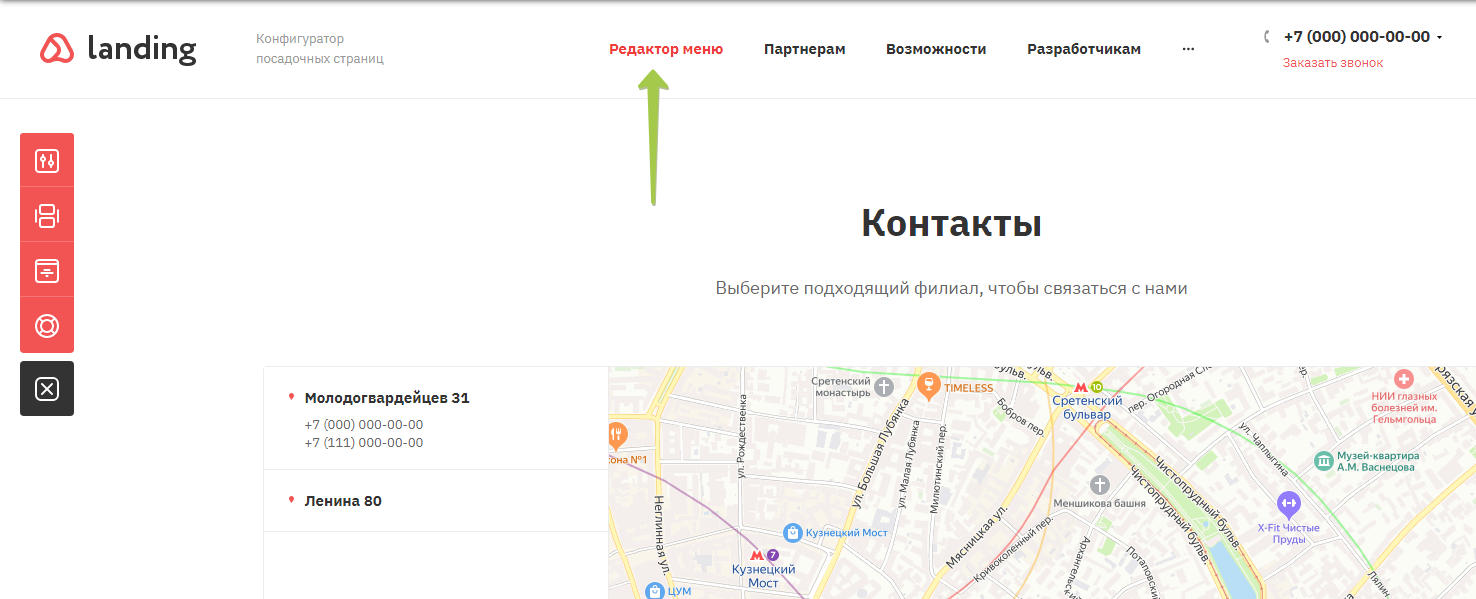Open the Возможности menu item
The width and height of the screenshot is (1476, 599).
[936, 49]
